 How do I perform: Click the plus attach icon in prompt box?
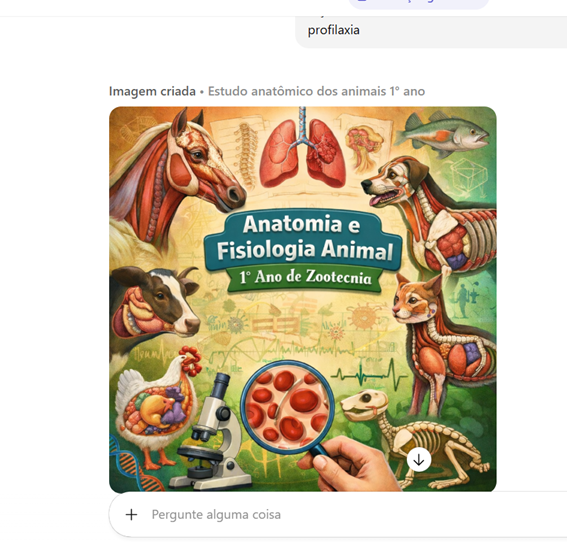tap(132, 515)
